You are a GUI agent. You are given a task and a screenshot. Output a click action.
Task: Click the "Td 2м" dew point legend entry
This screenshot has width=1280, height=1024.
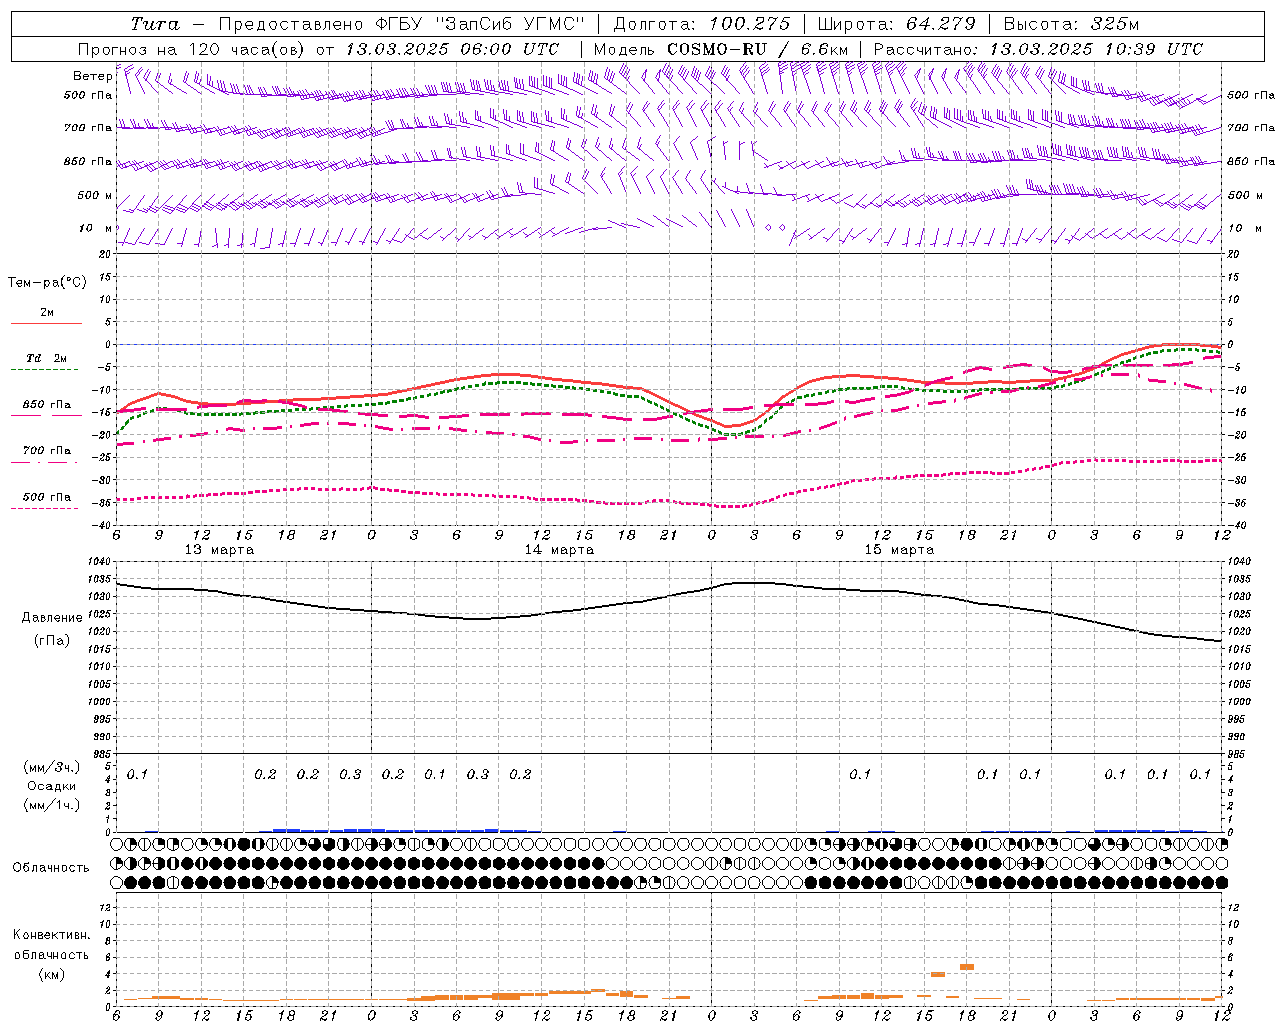[47, 358]
